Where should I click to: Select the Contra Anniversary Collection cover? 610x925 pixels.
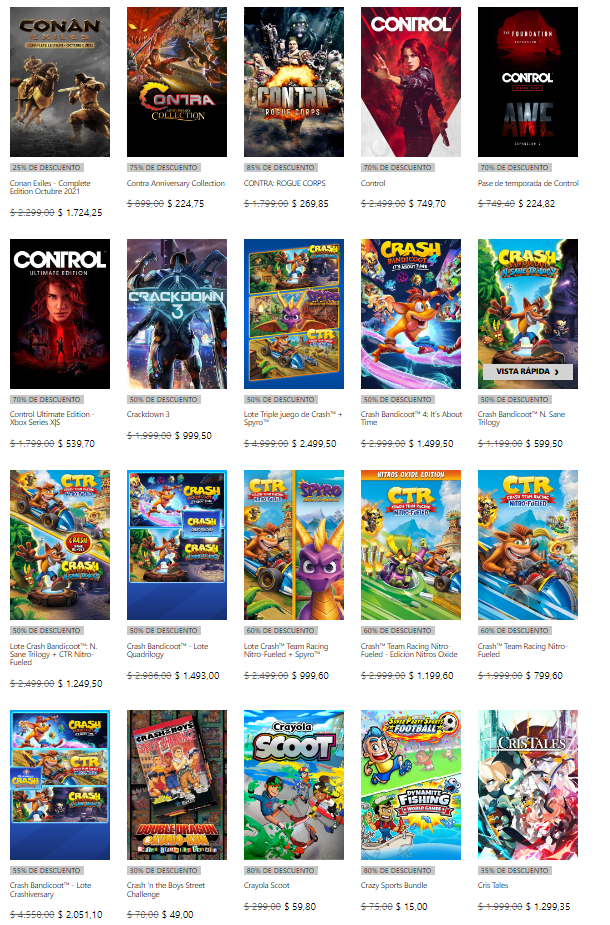pyautogui.click(x=177, y=82)
